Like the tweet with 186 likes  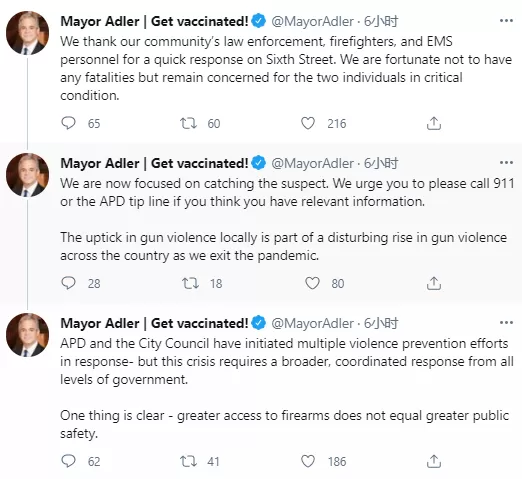[308, 461]
